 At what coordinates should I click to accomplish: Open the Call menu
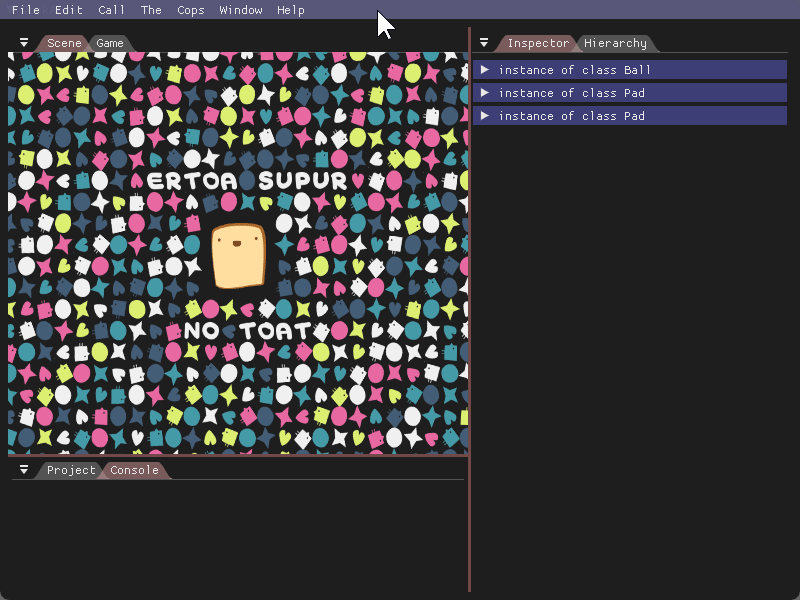(x=111, y=10)
